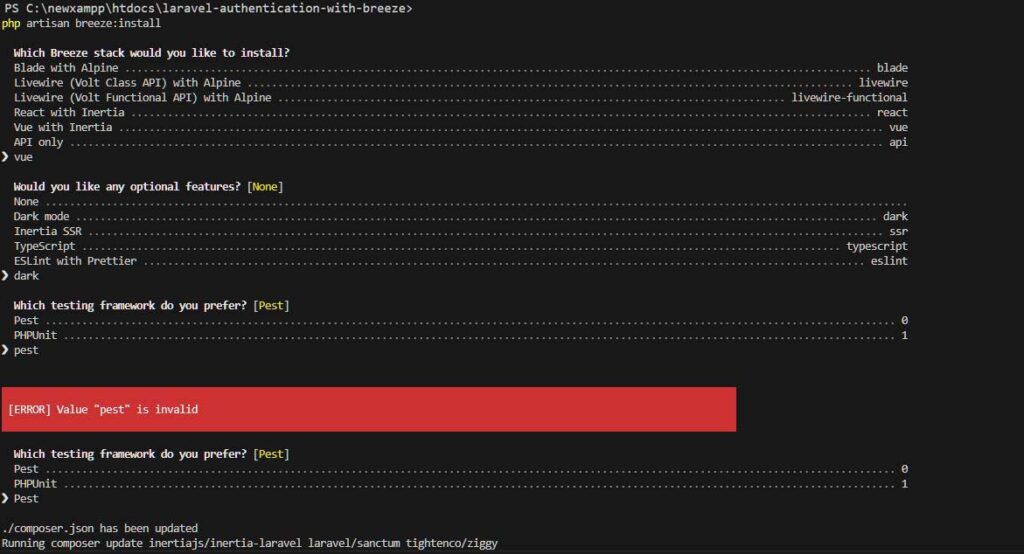Click the red error 'Value "pest" is invalid'
Image resolution: width=1024 pixels, height=554 pixels.
tap(368, 410)
